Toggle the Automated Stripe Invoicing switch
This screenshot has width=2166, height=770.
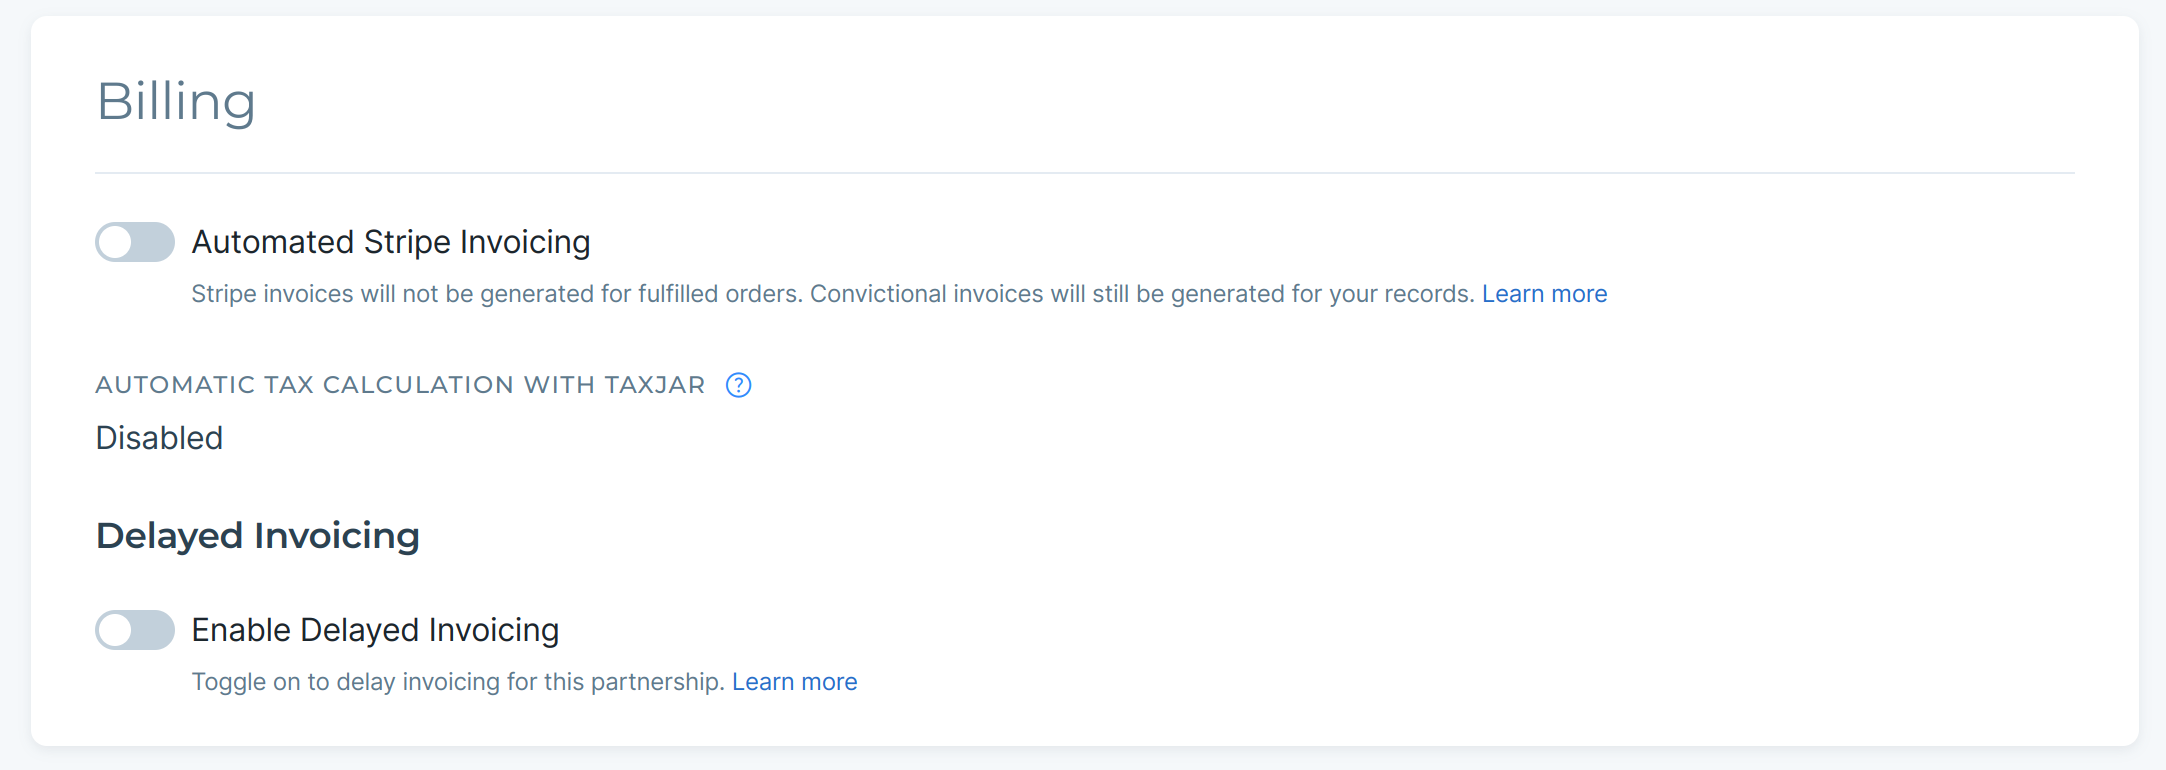(135, 242)
